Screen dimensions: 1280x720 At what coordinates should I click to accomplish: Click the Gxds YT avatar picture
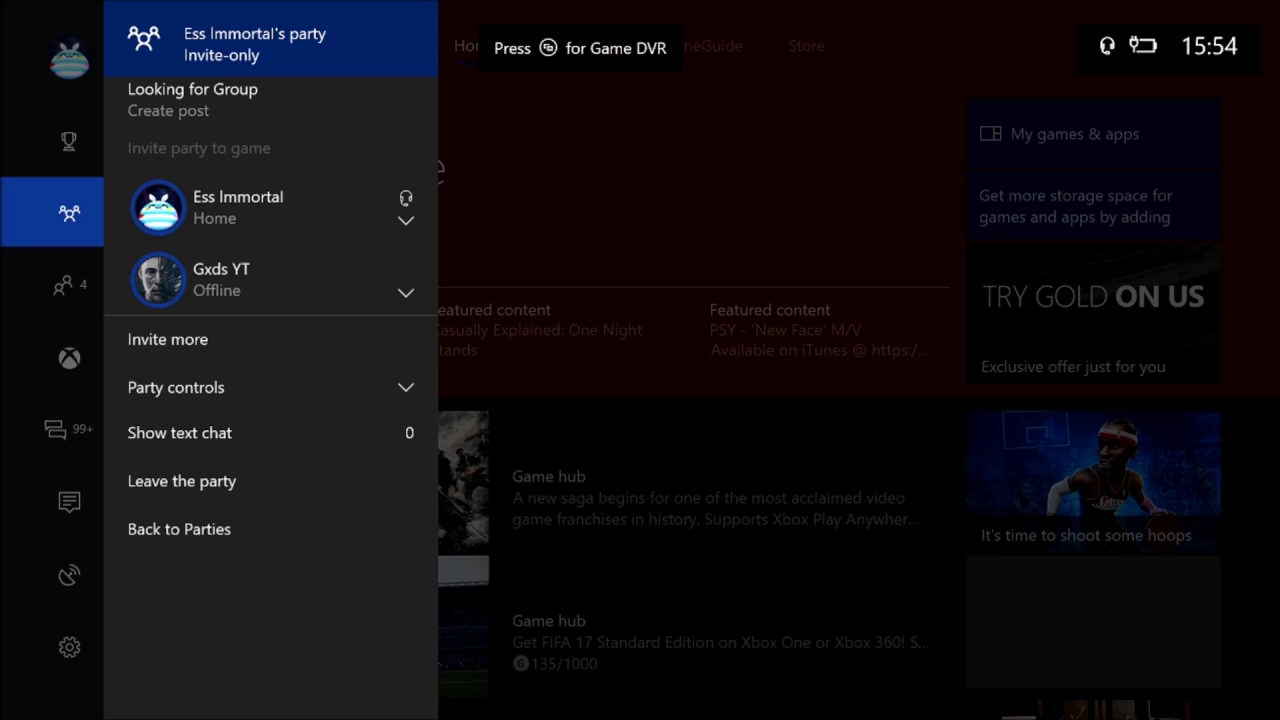tap(159, 279)
